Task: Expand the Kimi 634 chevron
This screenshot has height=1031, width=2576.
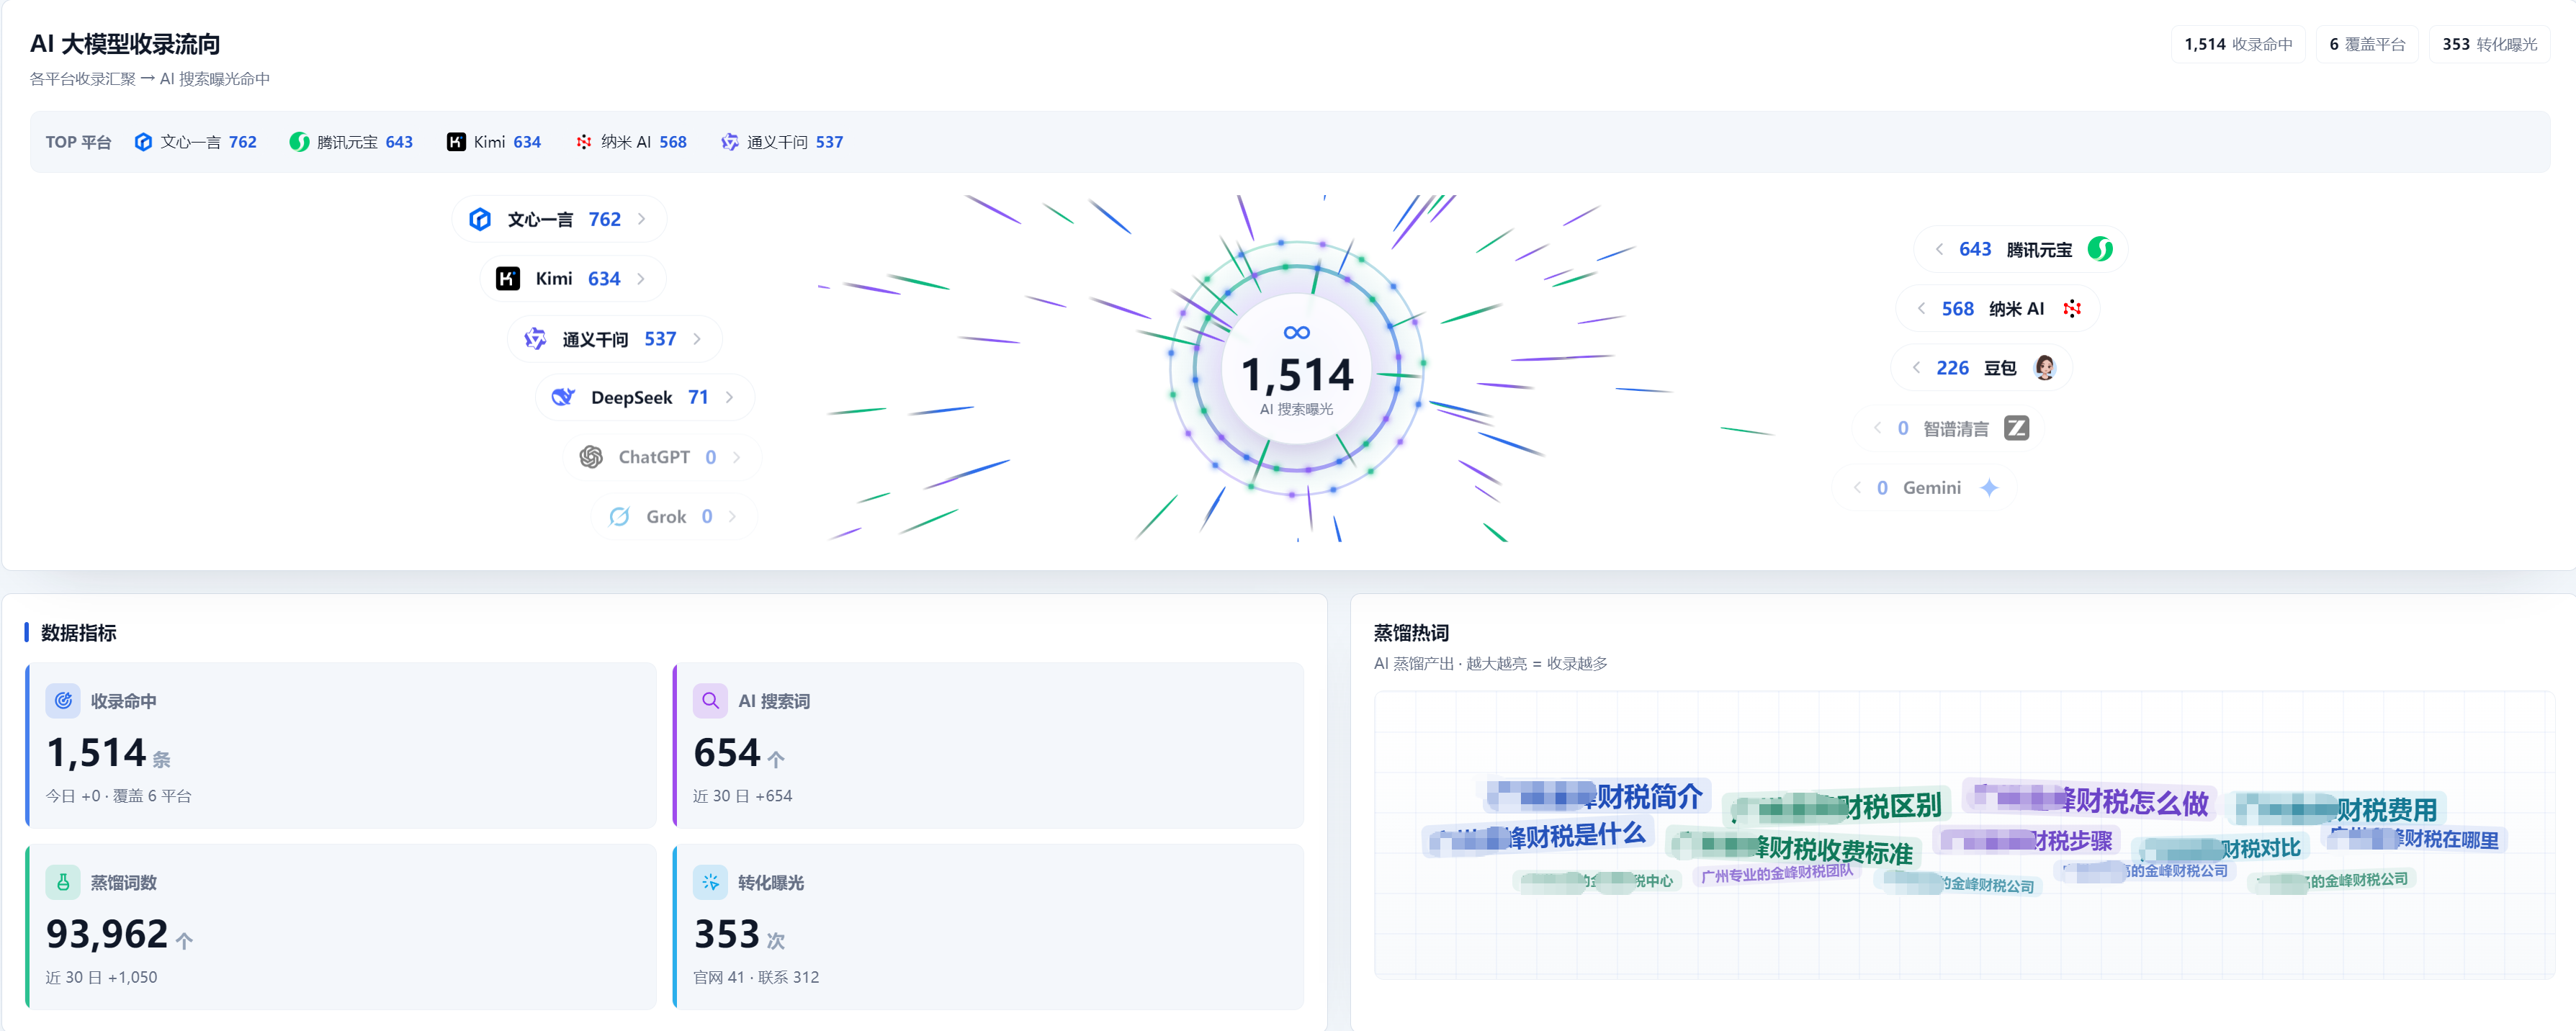Action: [x=641, y=279]
